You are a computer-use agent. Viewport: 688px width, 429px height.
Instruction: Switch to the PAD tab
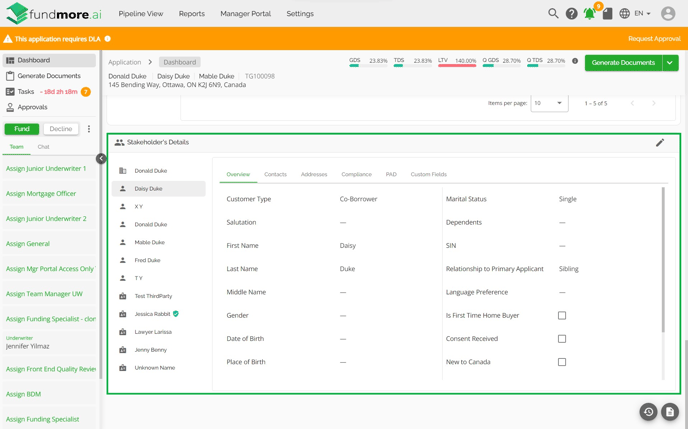coord(391,174)
